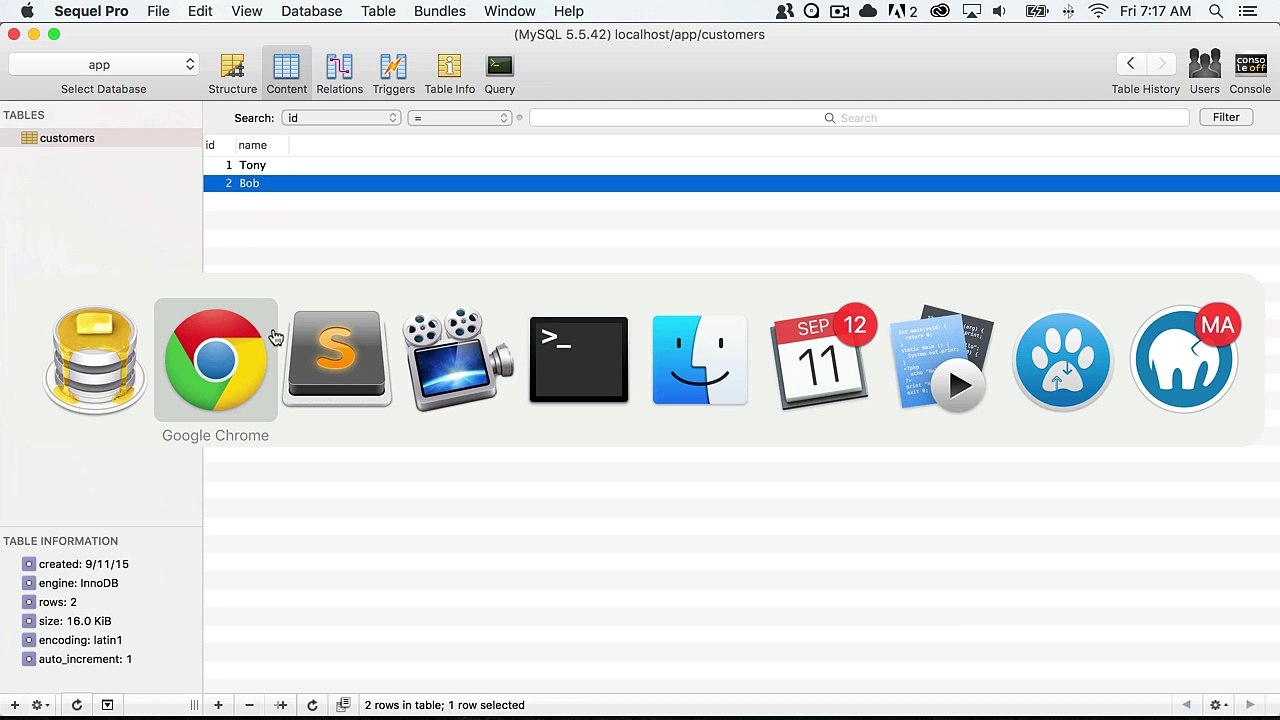Open the Users manager

point(1204,73)
